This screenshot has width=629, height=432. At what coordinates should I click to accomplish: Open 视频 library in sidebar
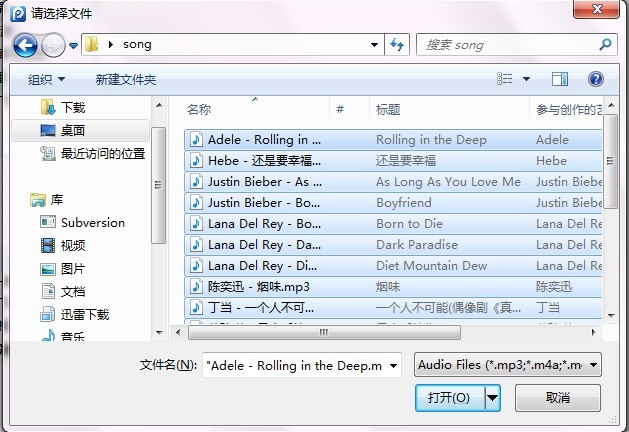tap(73, 245)
